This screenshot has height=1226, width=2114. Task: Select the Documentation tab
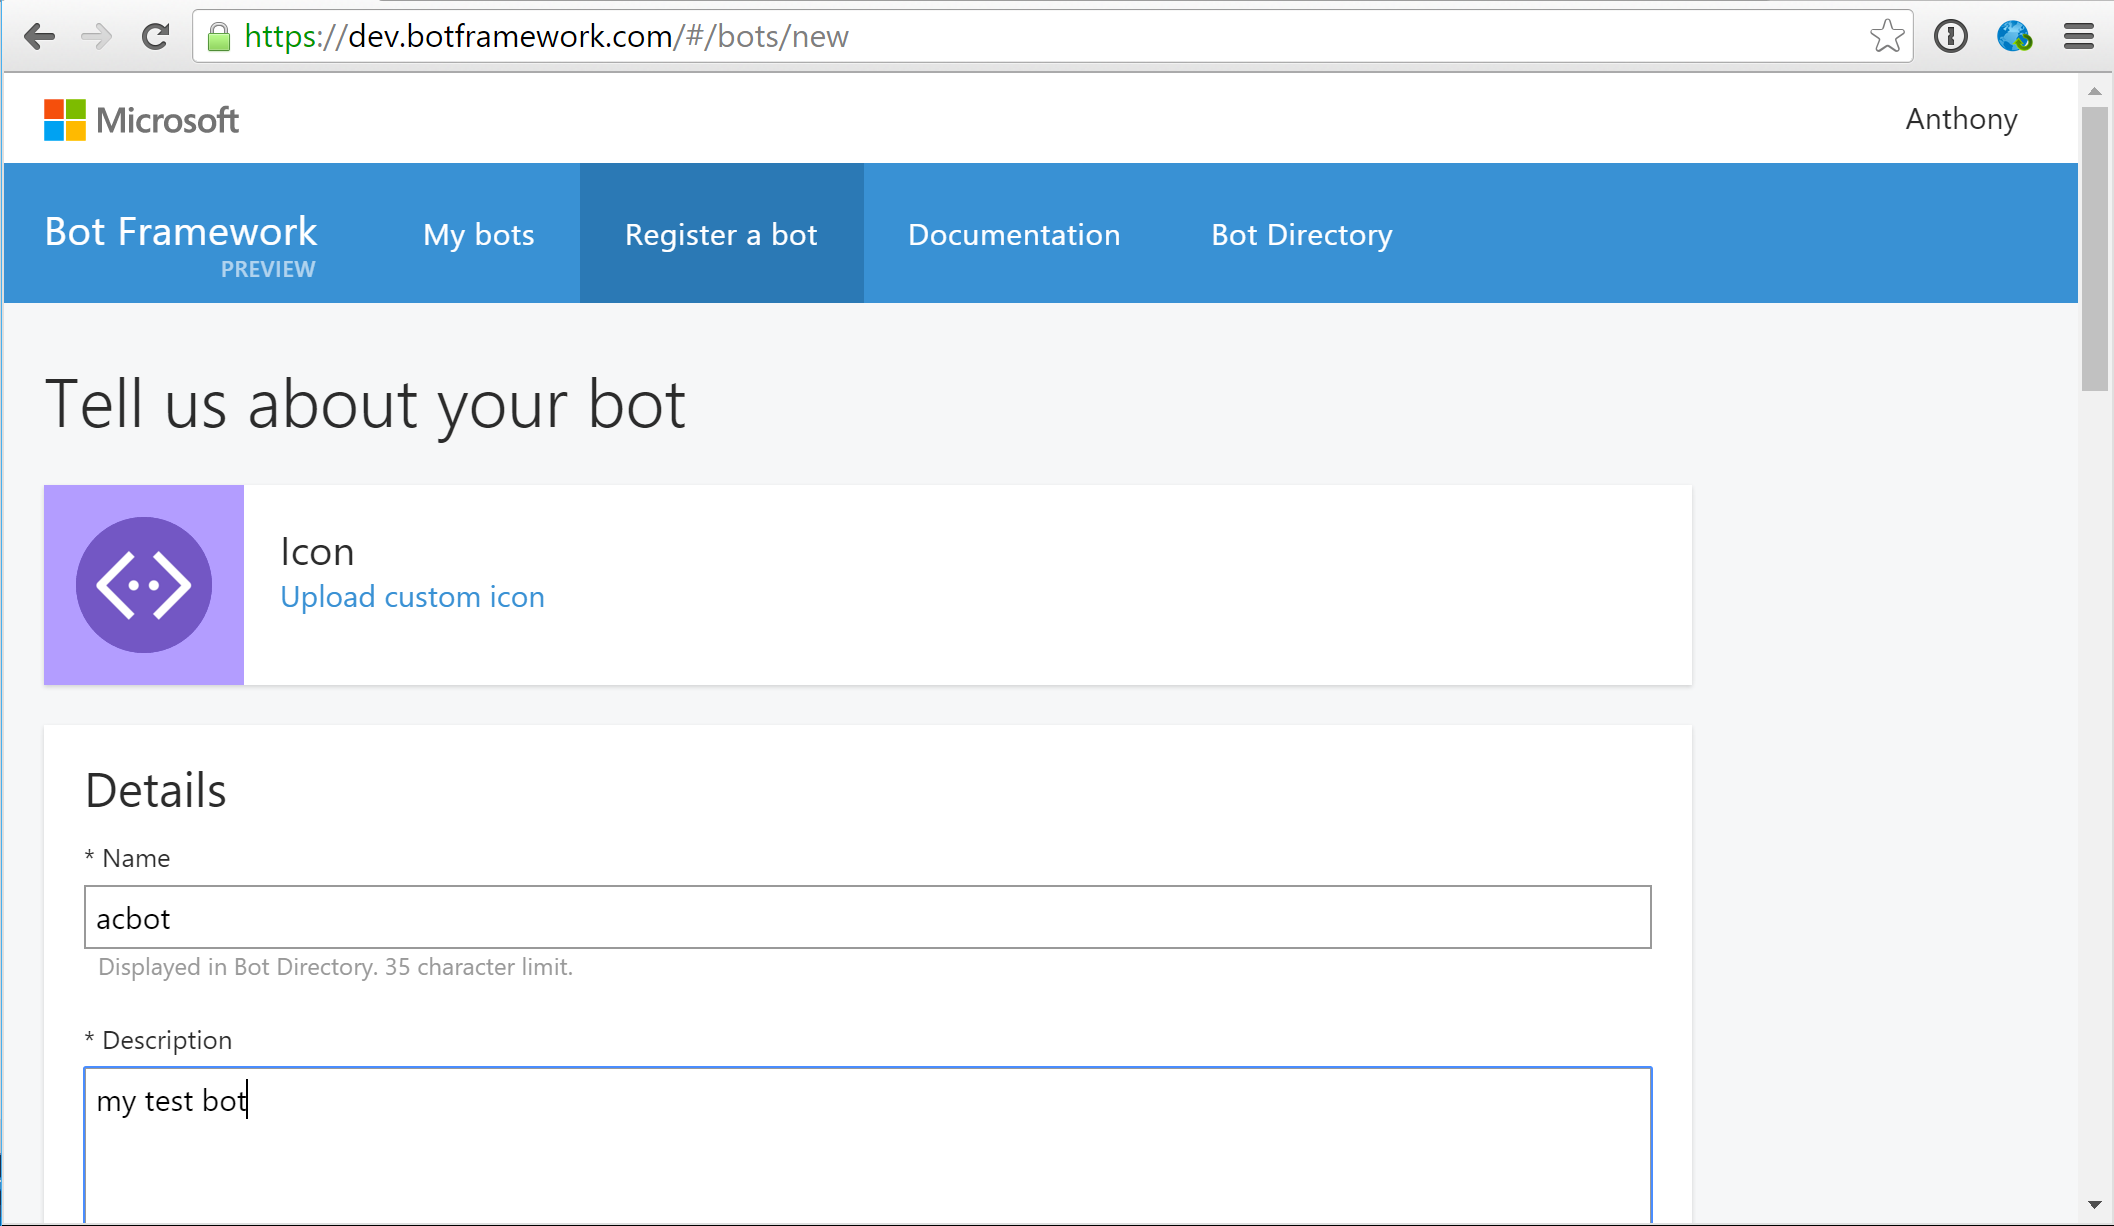(x=1014, y=234)
